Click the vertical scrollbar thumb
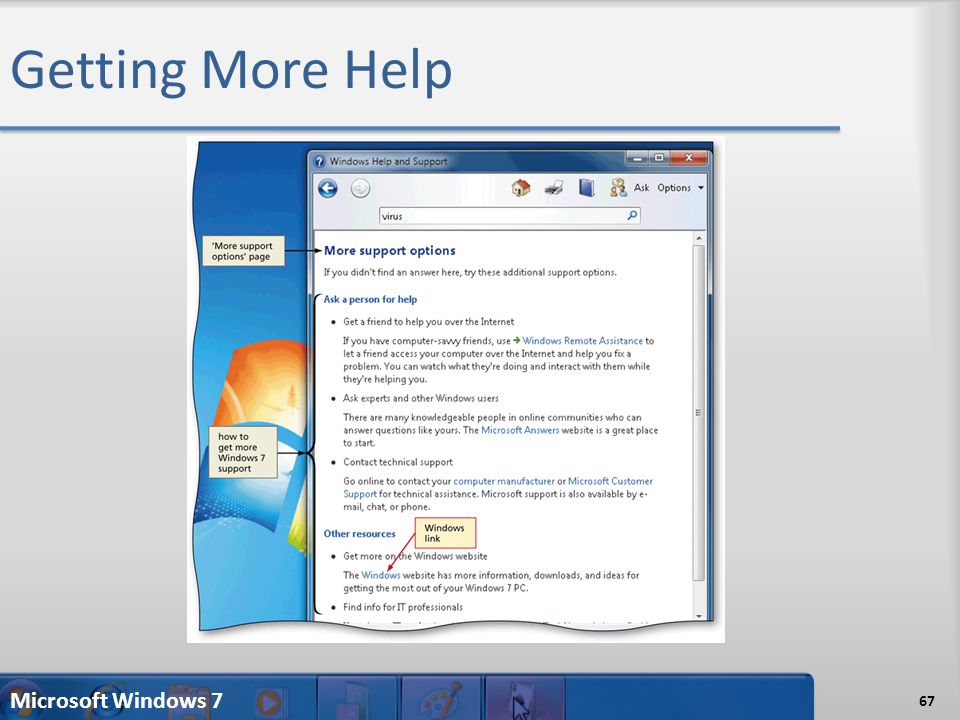960x720 pixels. pos(699,413)
